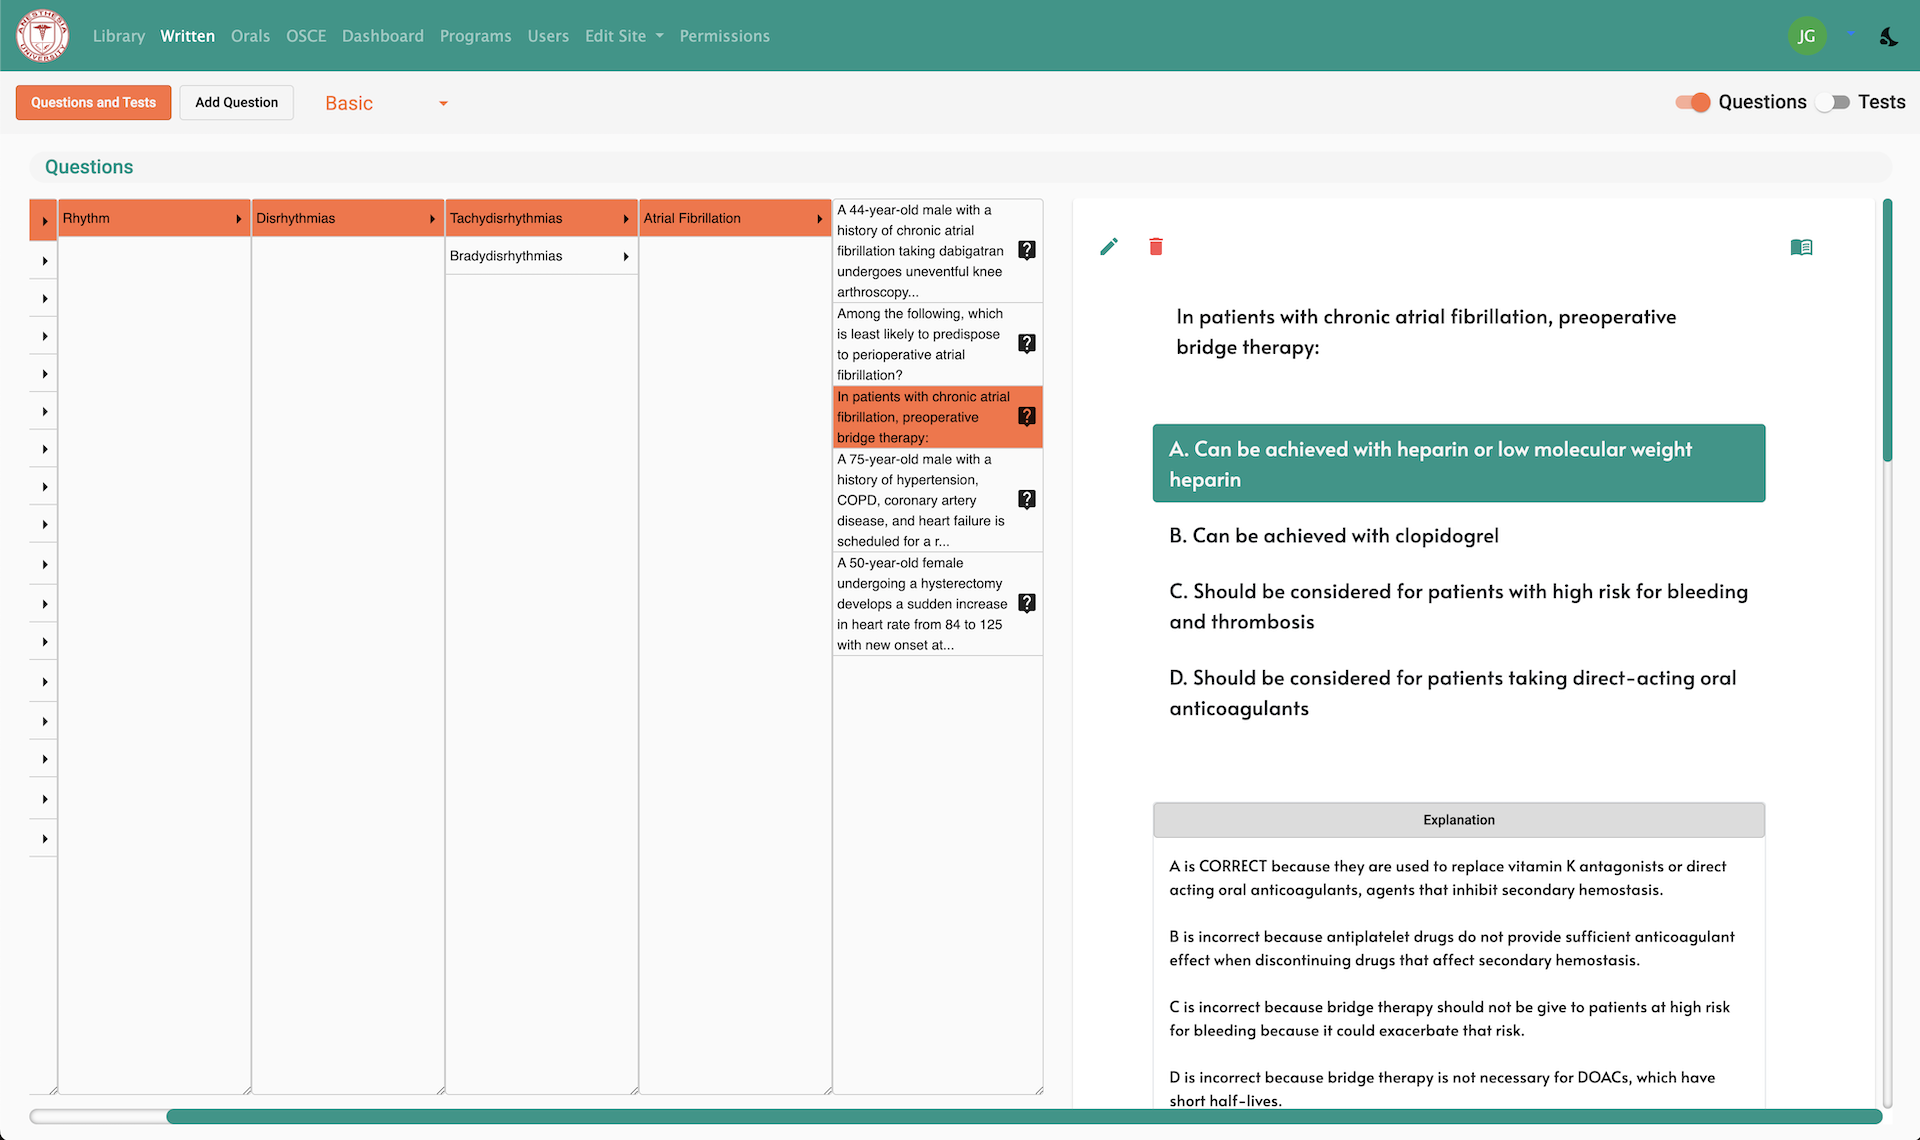Screen dimensions: 1920x1140
Task: Open the Orals navigation tab
Action: click(250, 36)
